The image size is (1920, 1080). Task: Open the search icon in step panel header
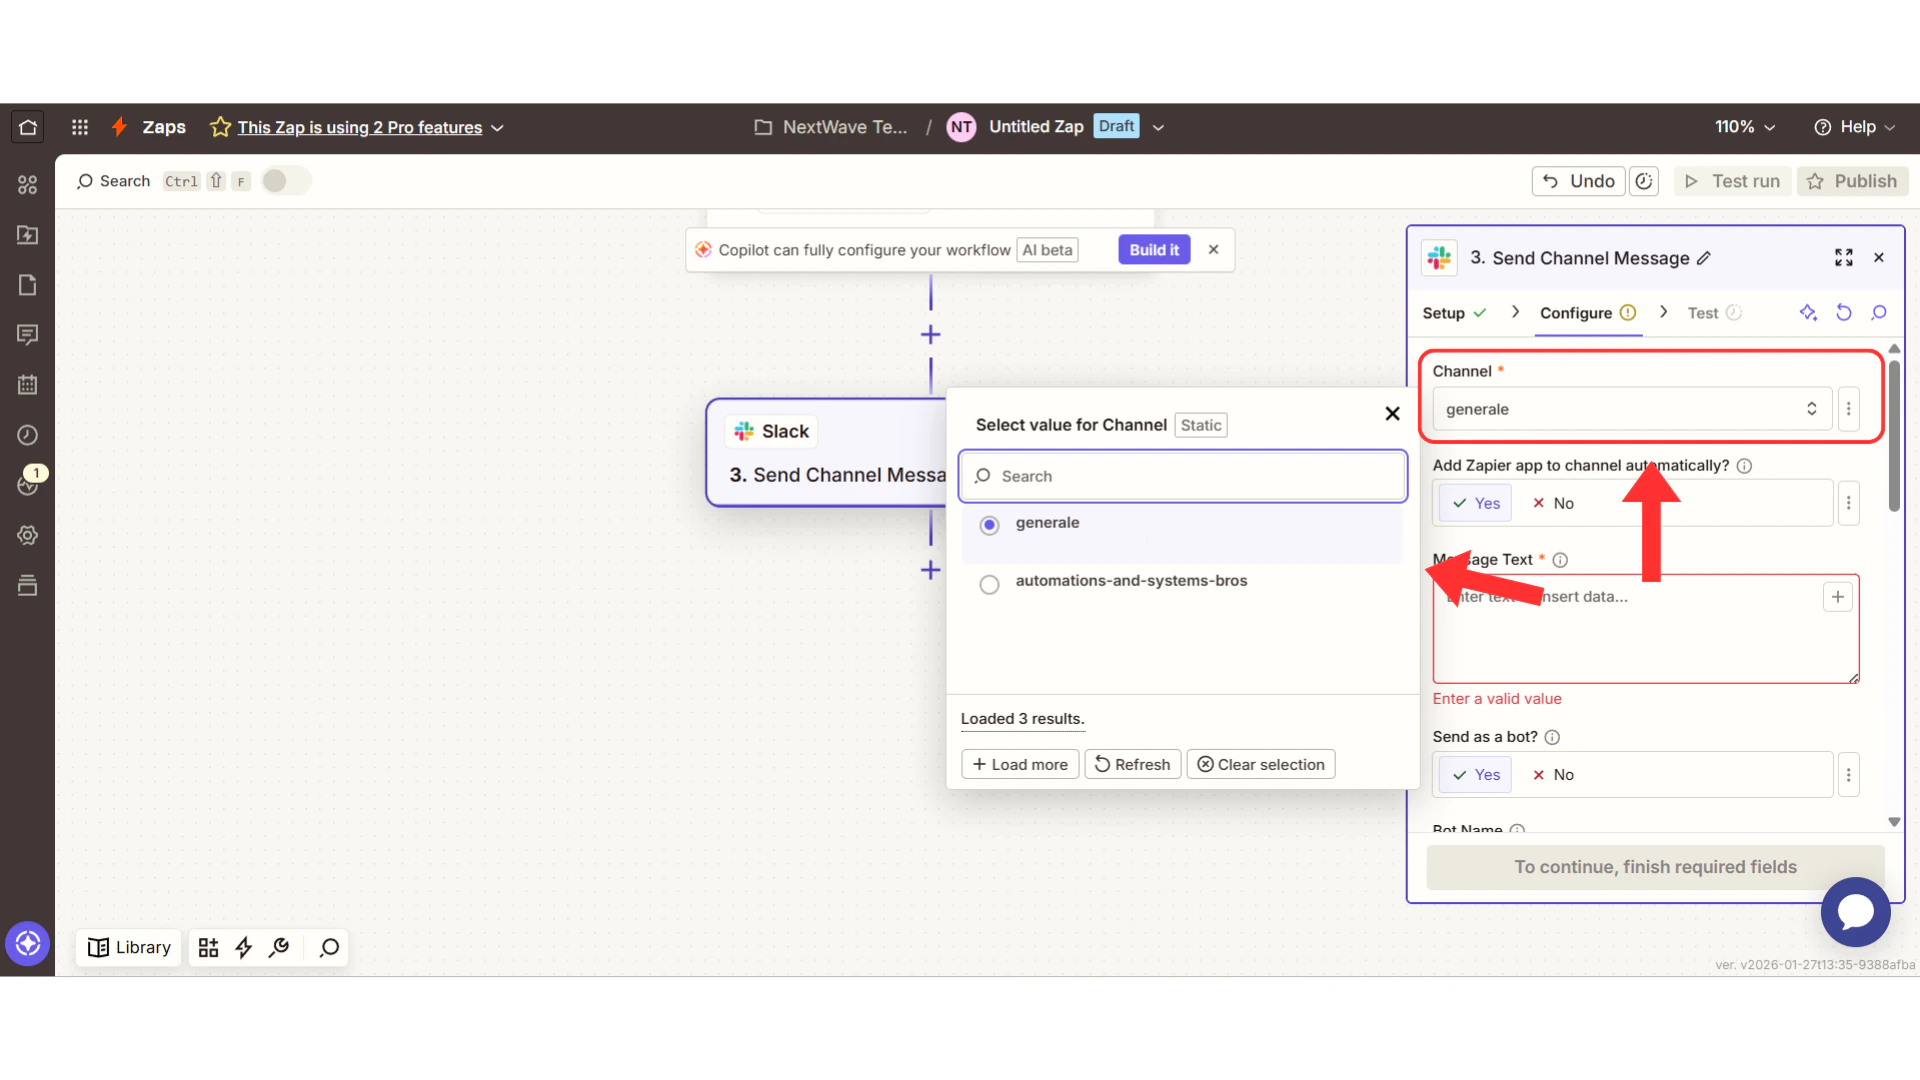pyautogui.click(x=1880, y=312)
